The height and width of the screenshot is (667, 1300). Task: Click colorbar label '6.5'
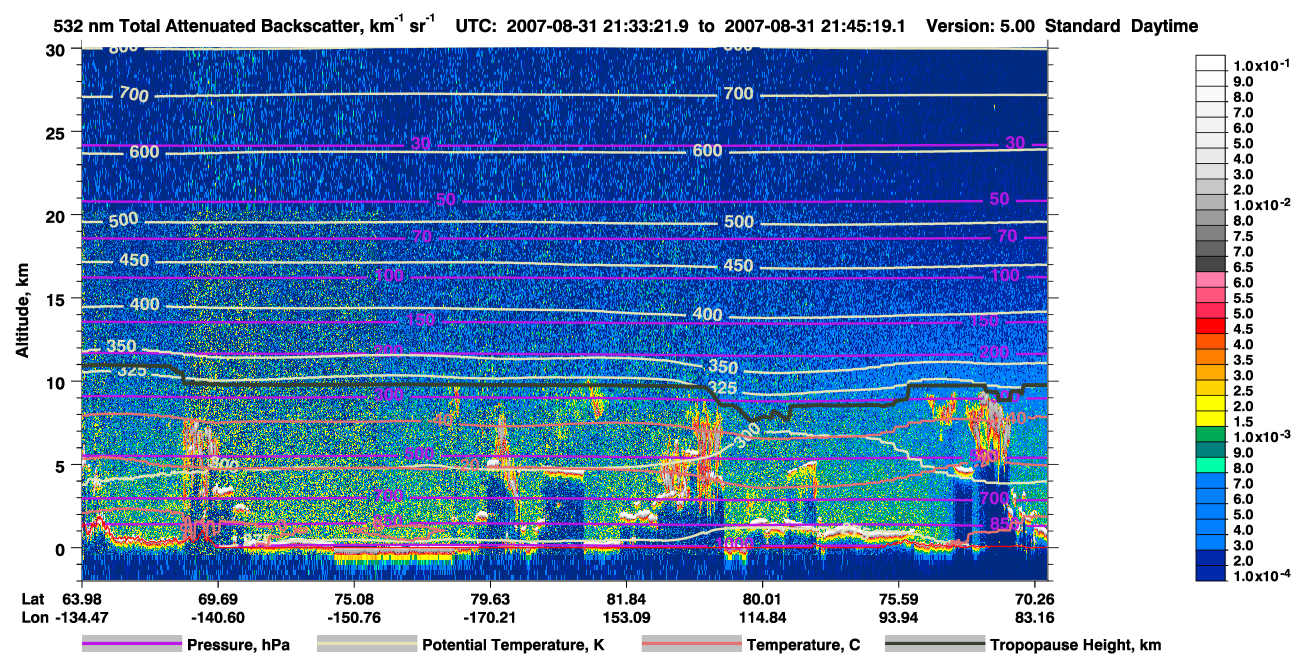[1243, 266]
